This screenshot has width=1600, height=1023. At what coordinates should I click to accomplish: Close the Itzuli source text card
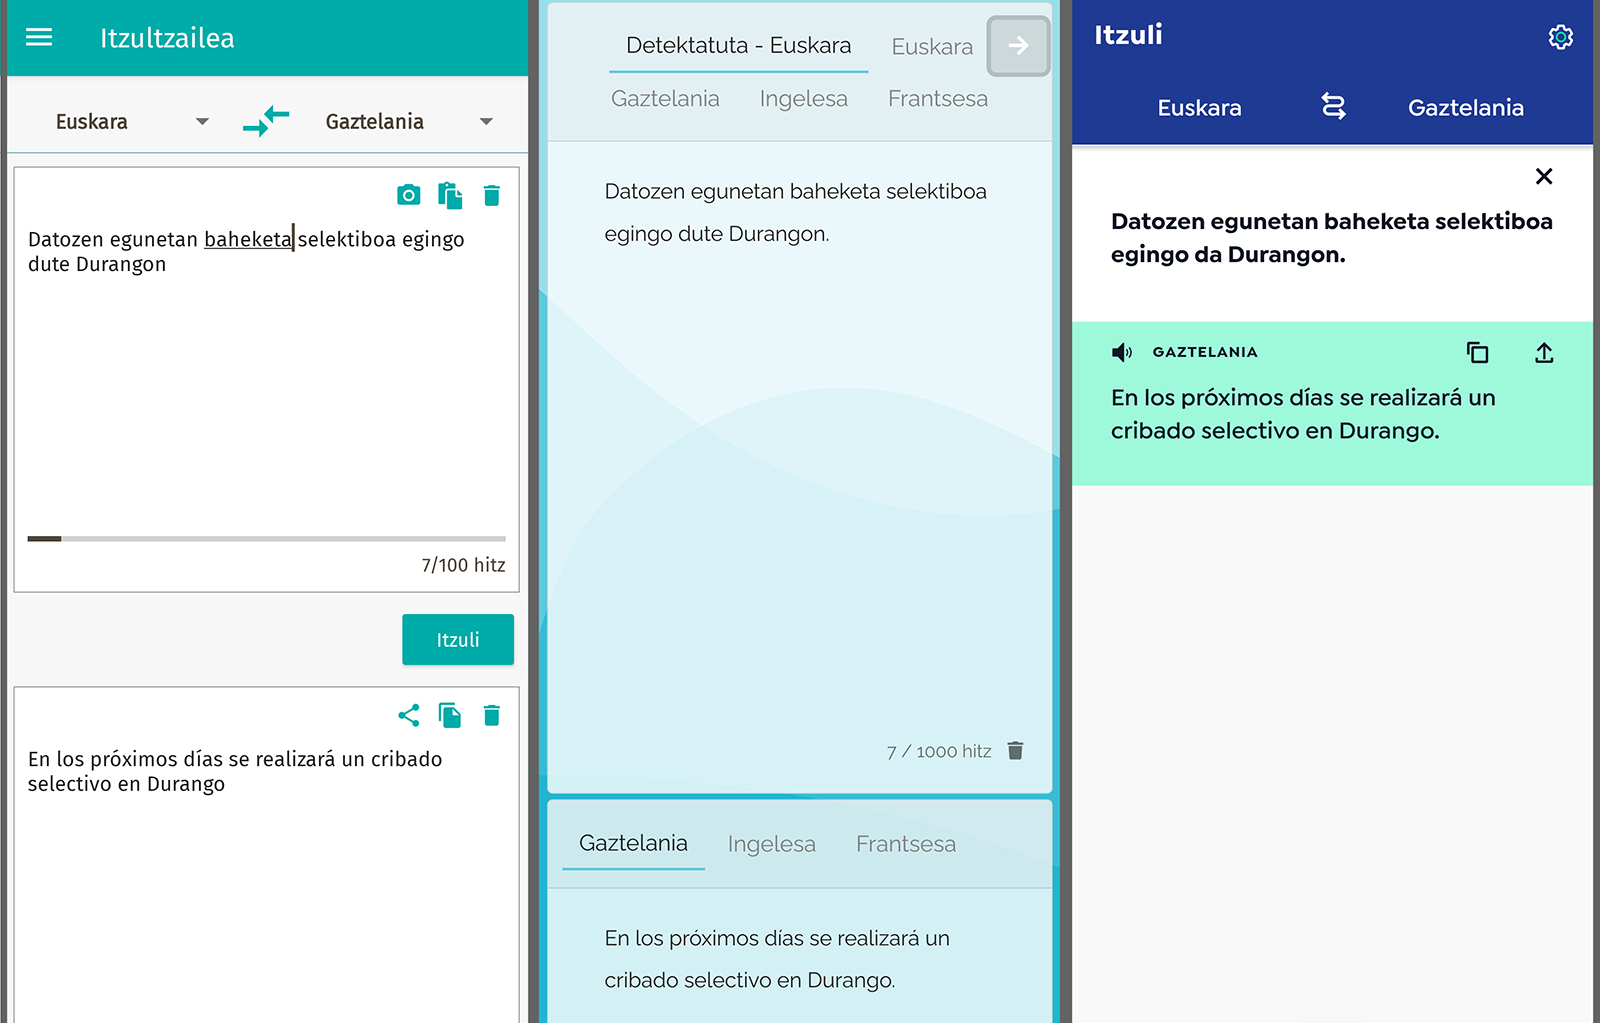point(1544,176)
